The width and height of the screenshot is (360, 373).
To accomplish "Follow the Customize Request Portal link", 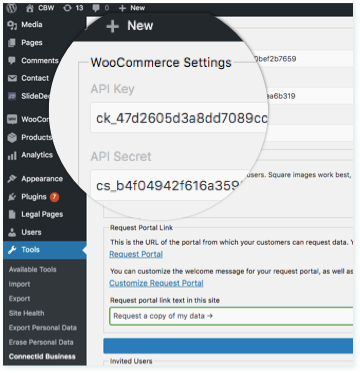I will click(156, 283).
